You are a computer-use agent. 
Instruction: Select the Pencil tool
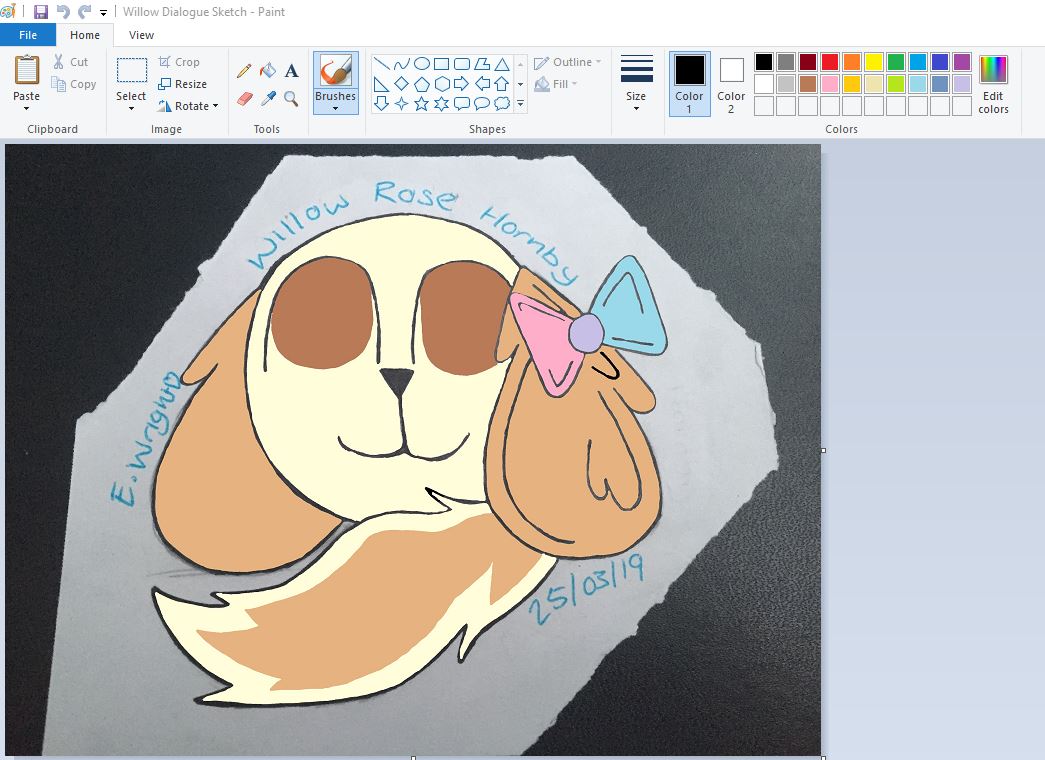click(244, 71)
